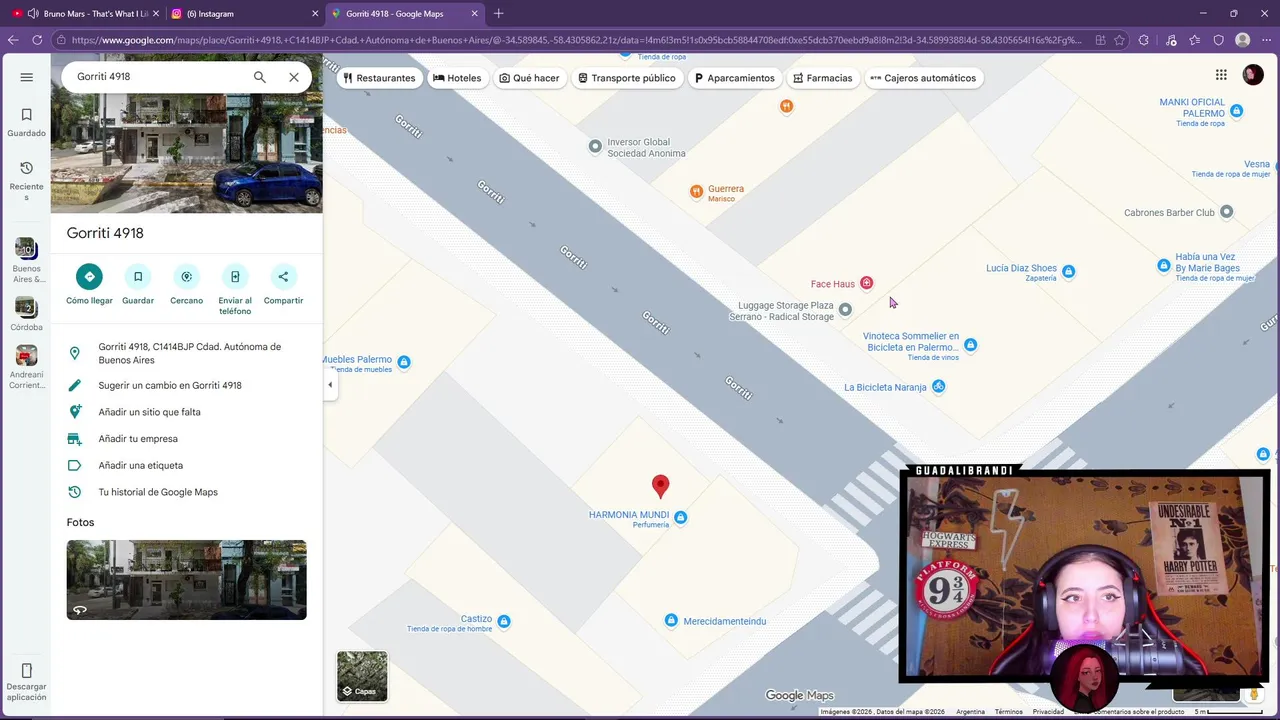Viewport: 1280px width, 720px height.
Task: Click the header photo of Gorriti 4918
Action: click(187, 155)
